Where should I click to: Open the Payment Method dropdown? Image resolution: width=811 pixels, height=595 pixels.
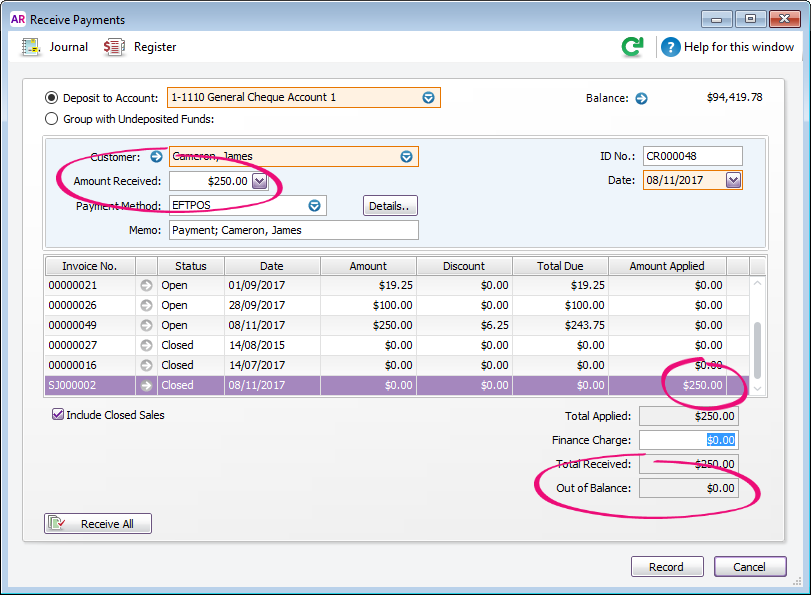tap(314, 205)
